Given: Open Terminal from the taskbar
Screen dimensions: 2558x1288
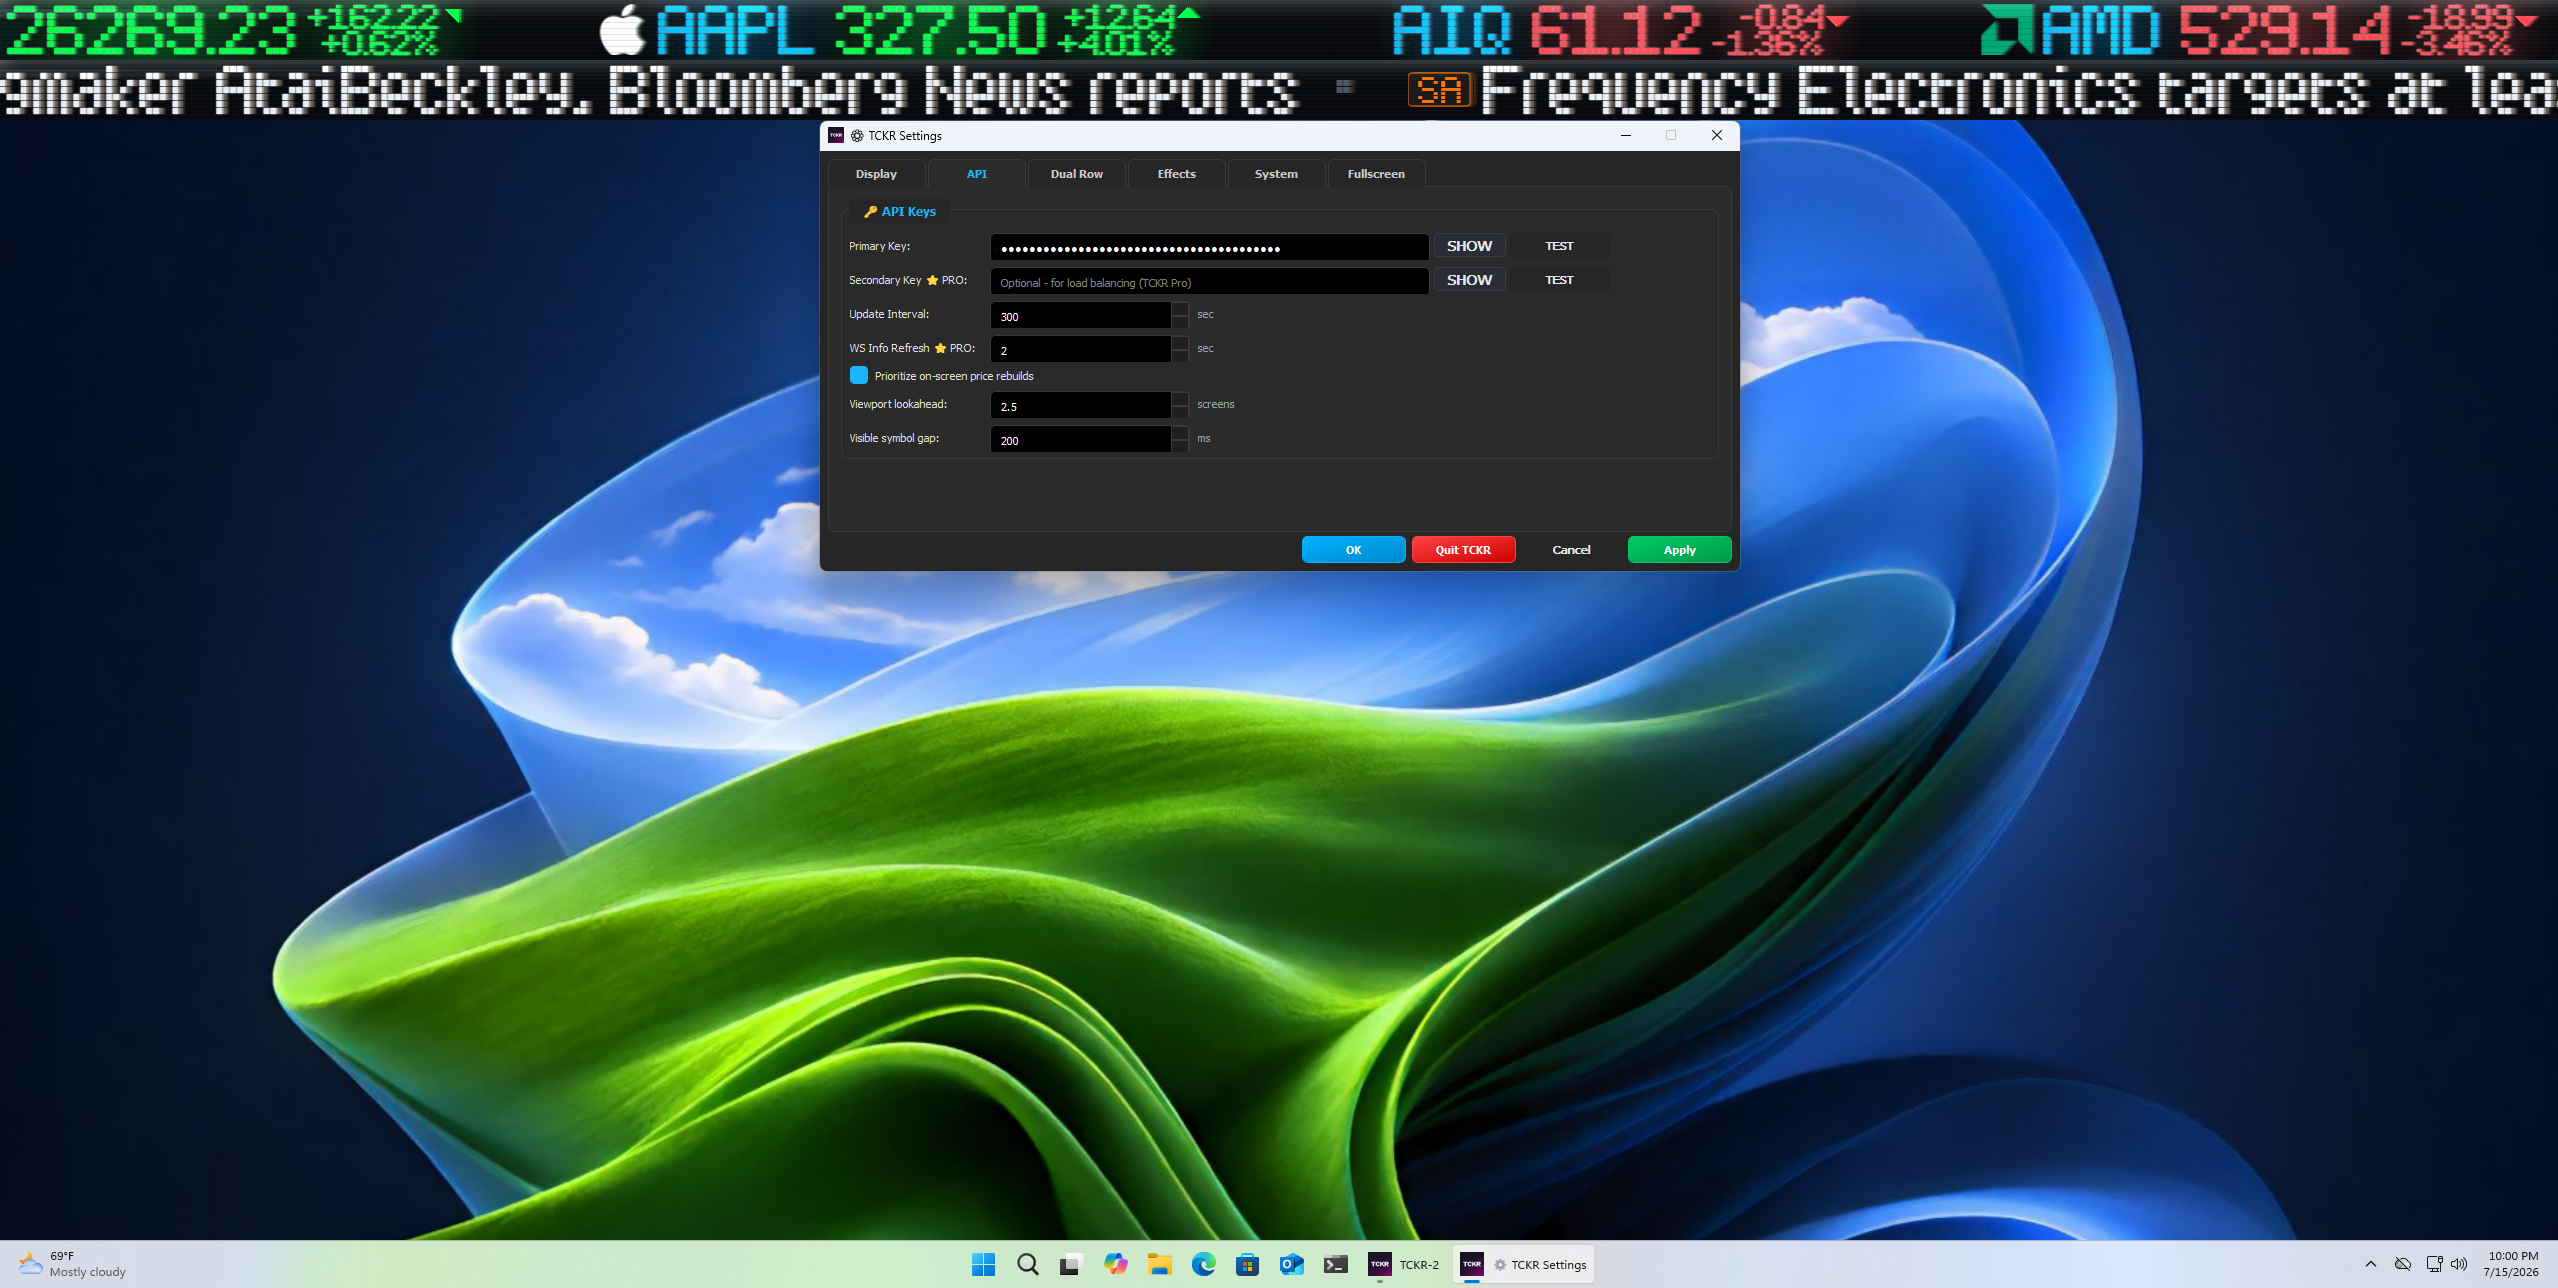Looking at the screenshot, I should (1335, 1264).
